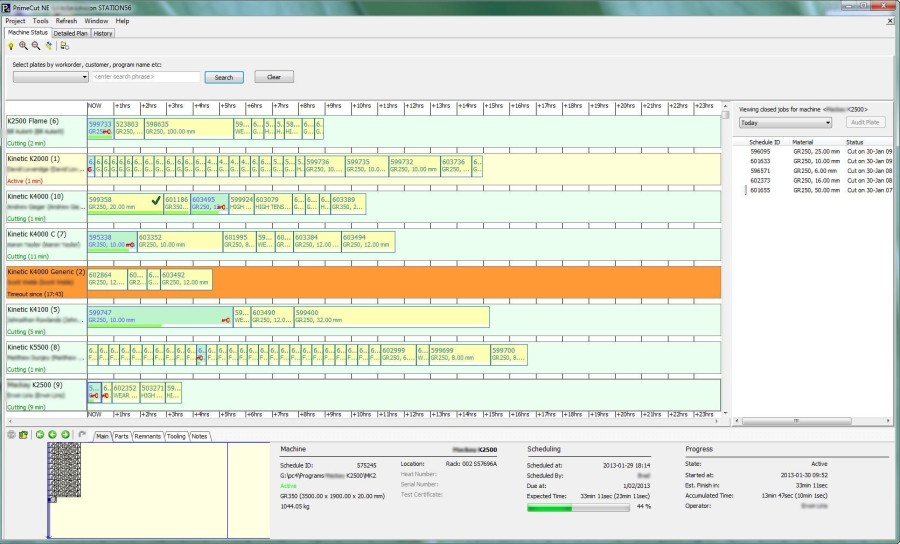The image size is (900, 544).
Task: Select job 599400 on Kinetic K4100
Action: [x=391, y=317]
